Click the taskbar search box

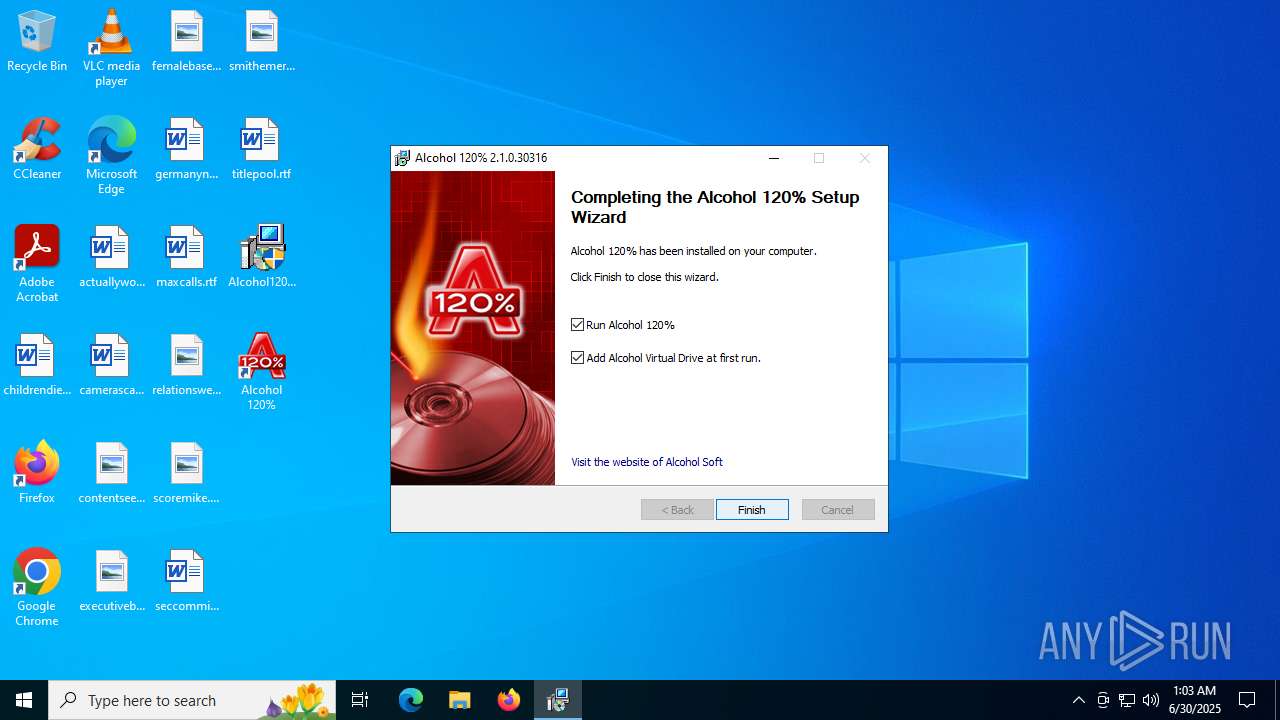(x=192, y=700)
